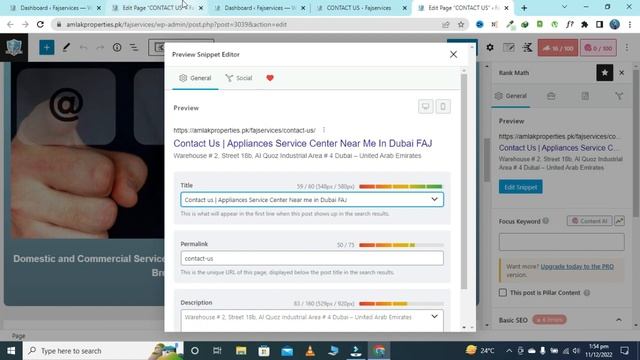Screen dimensions: 640x360
Task: Select General tab in Rank Math sidebar
Action: tap(510, 96)
